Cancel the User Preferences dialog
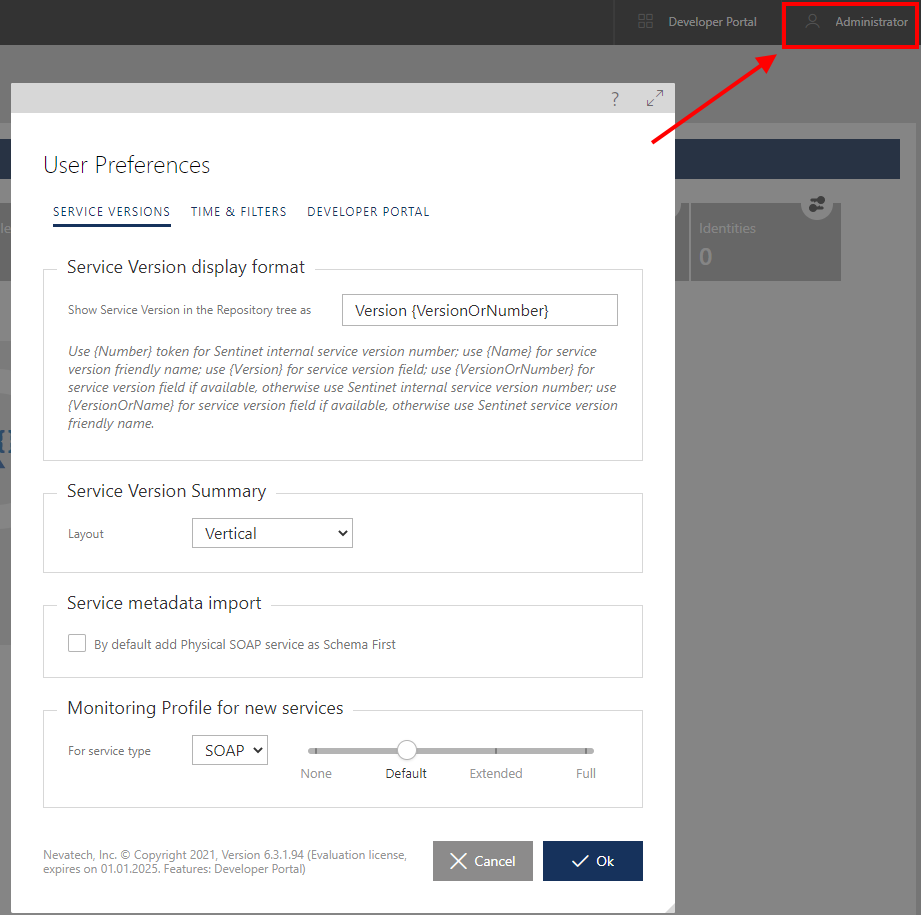 (483, 861)
